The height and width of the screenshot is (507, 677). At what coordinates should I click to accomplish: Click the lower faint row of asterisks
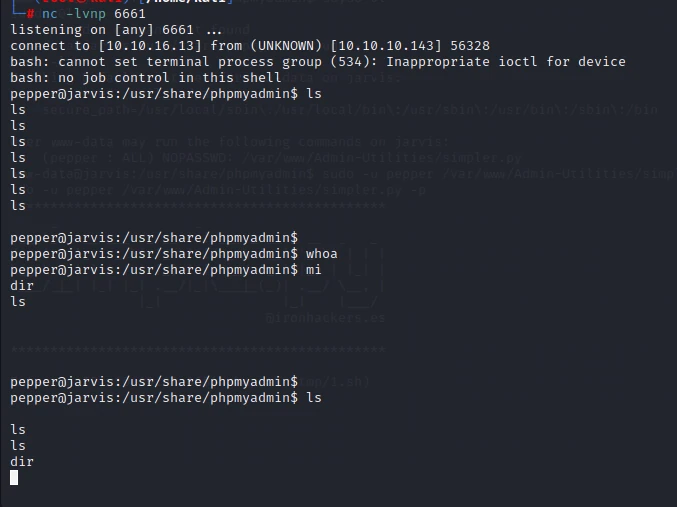[198, 349]
